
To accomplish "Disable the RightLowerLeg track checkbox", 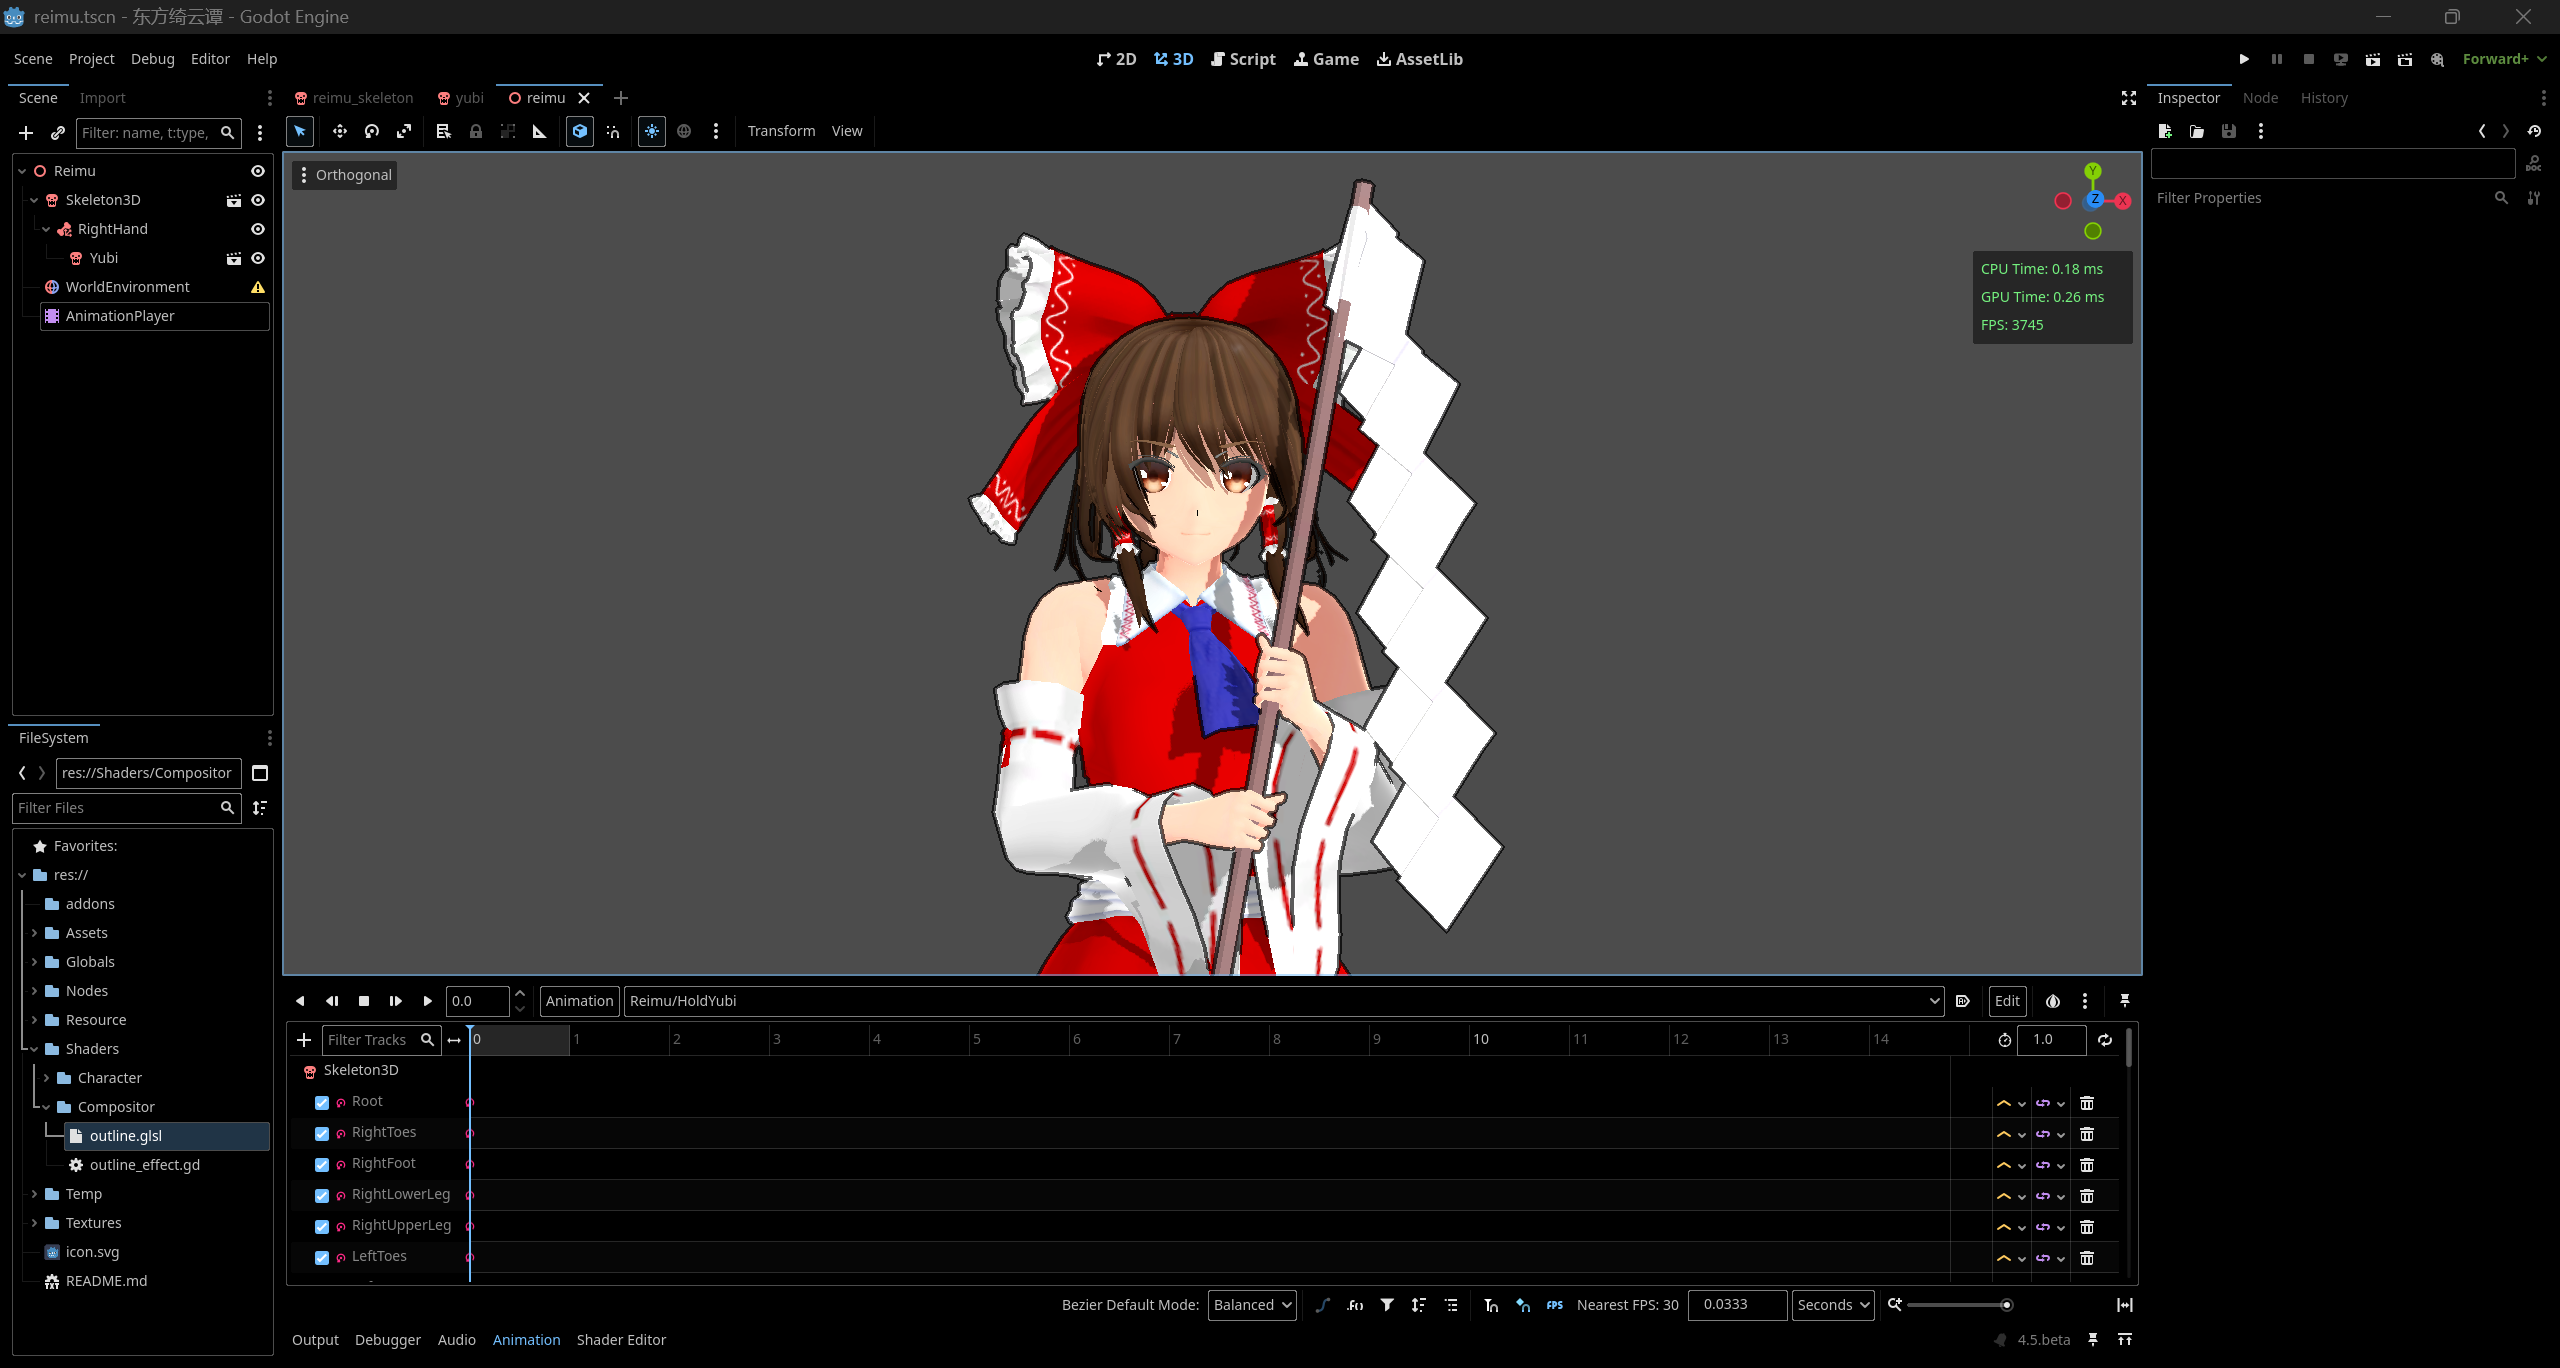I will pos(322,1196).
